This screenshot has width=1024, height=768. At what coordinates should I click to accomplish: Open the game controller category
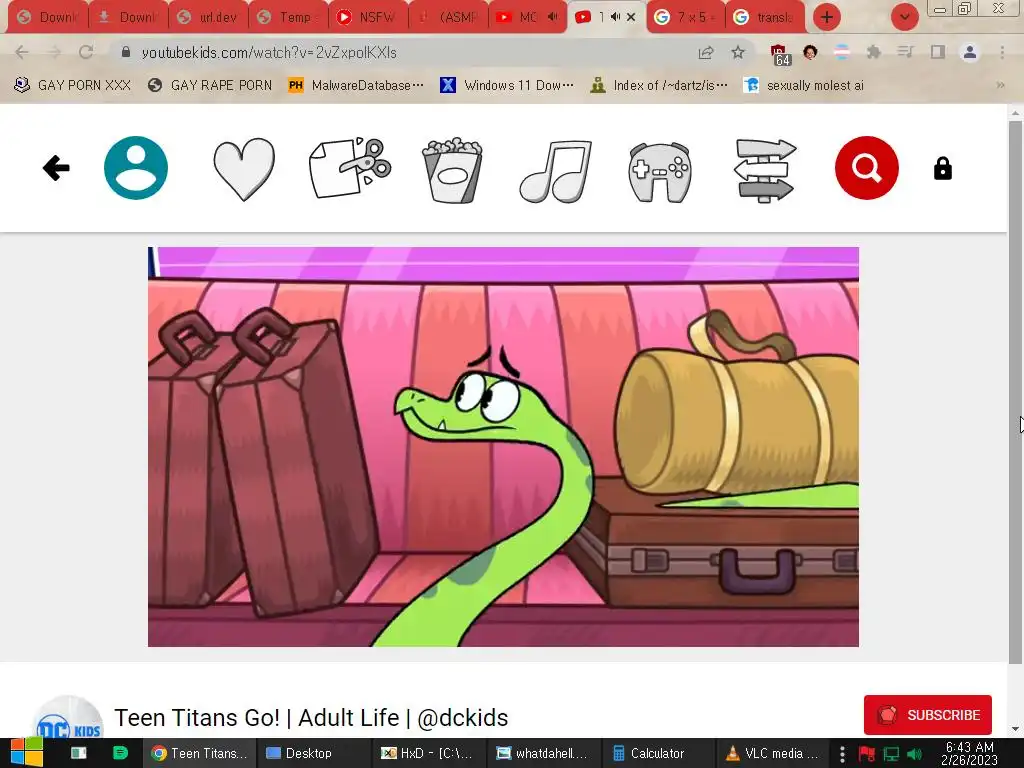[660, 172]
